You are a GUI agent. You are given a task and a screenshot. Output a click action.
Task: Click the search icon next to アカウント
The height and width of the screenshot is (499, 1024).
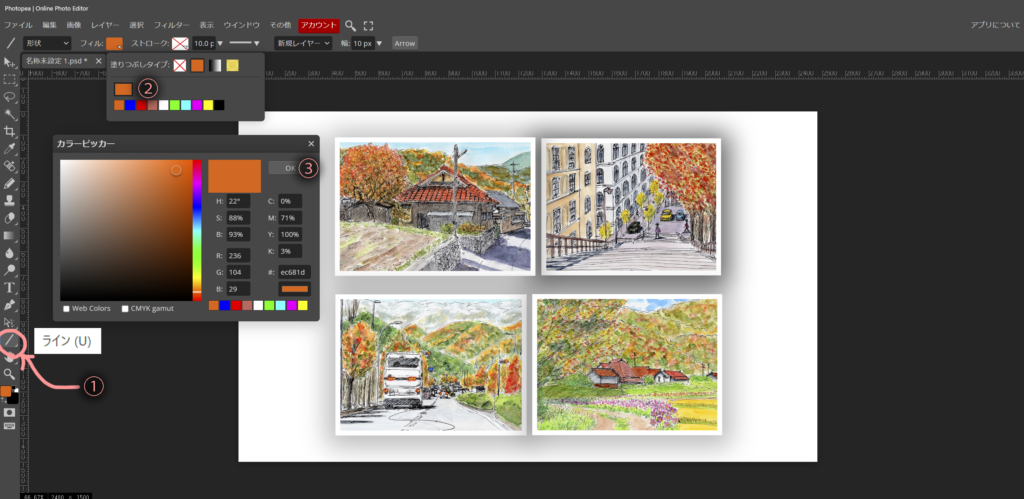351,25
